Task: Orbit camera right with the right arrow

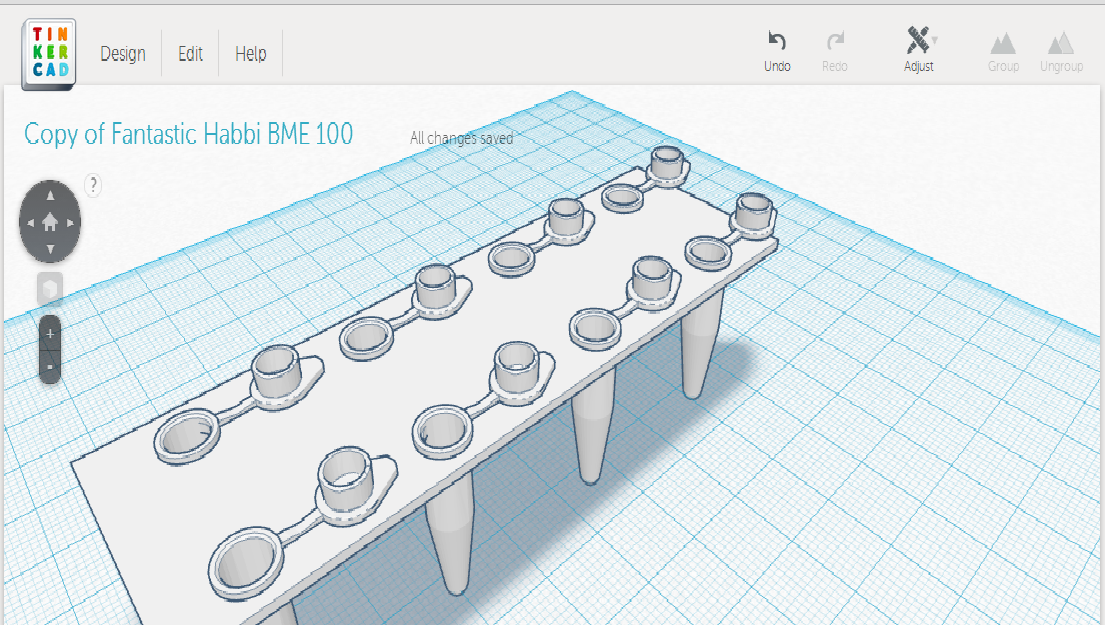Action: 71,222
